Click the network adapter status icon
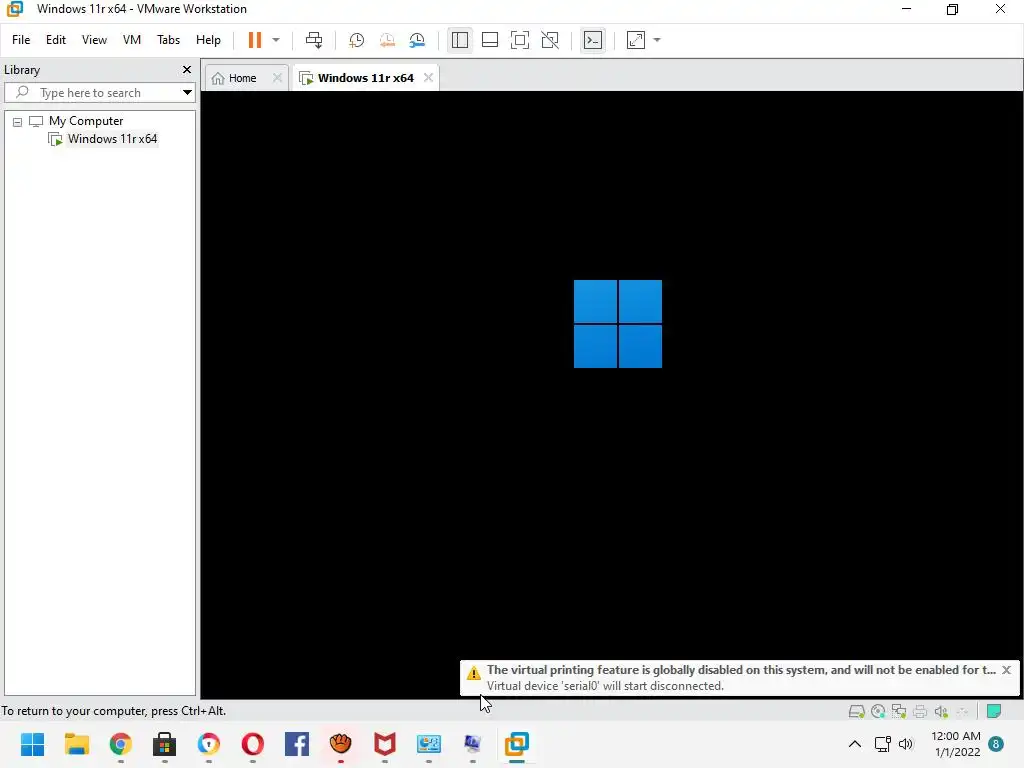This screenshot has width=1024, height=768. point(899,711)
